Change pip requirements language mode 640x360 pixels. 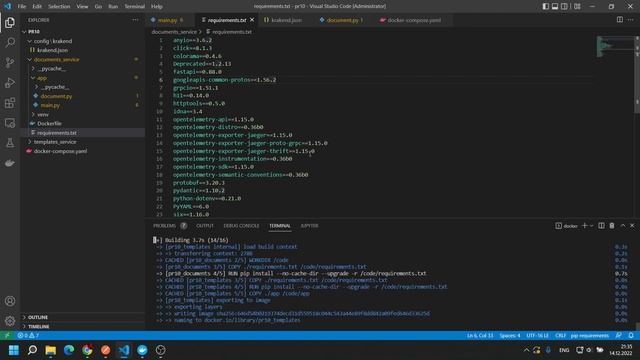coord(590,336)
